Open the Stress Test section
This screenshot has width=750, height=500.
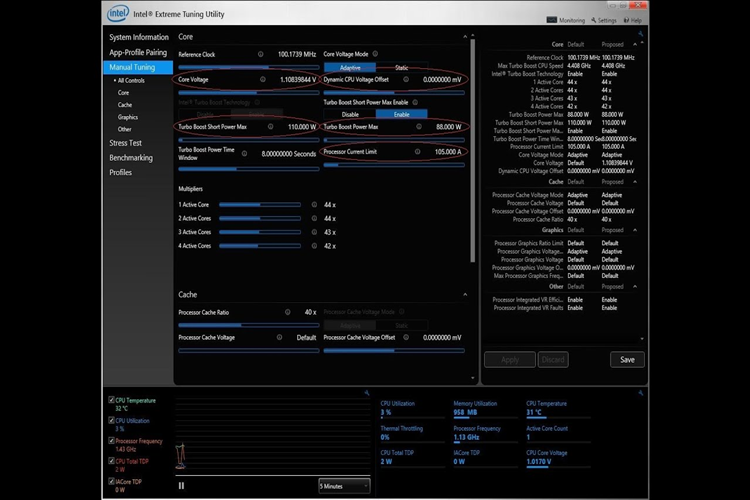pos(125,143)
